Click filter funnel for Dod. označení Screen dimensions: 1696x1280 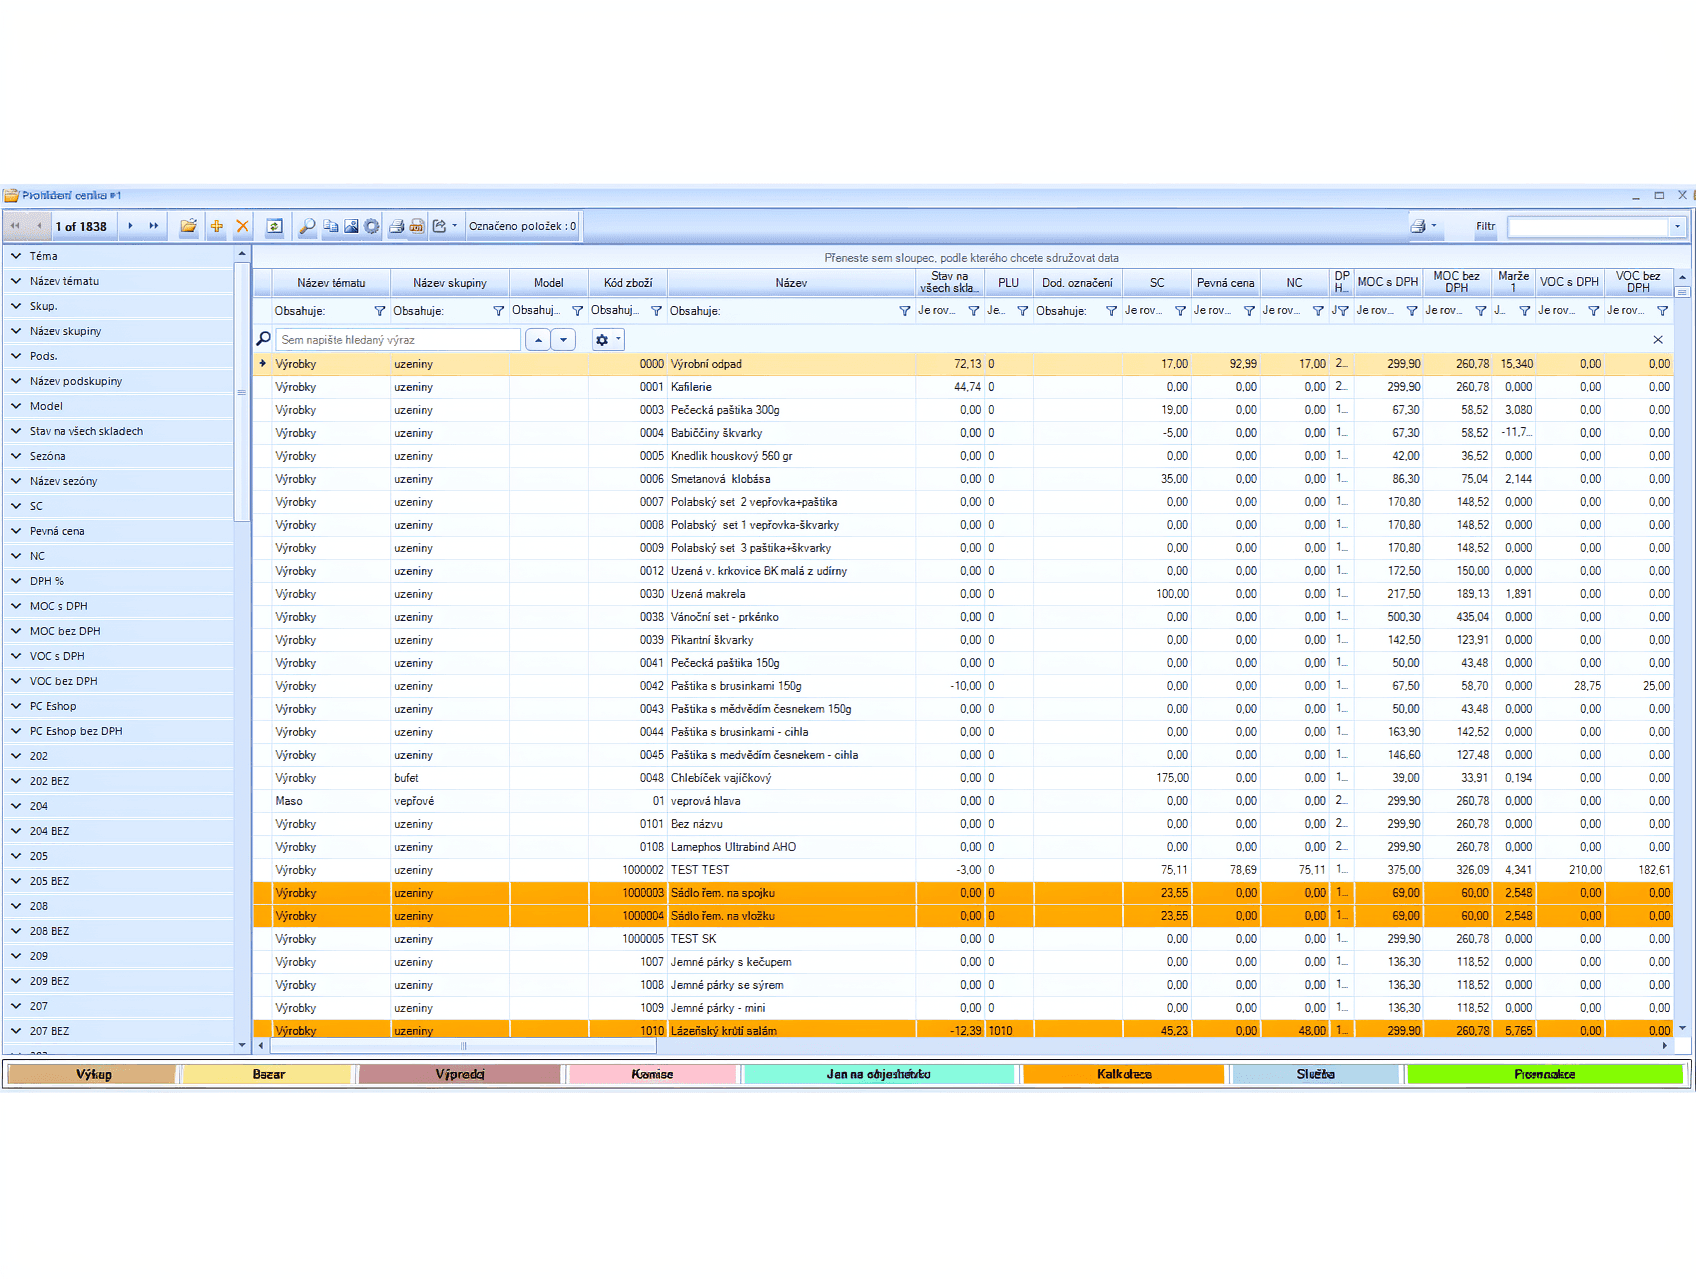pos(1112,311)
